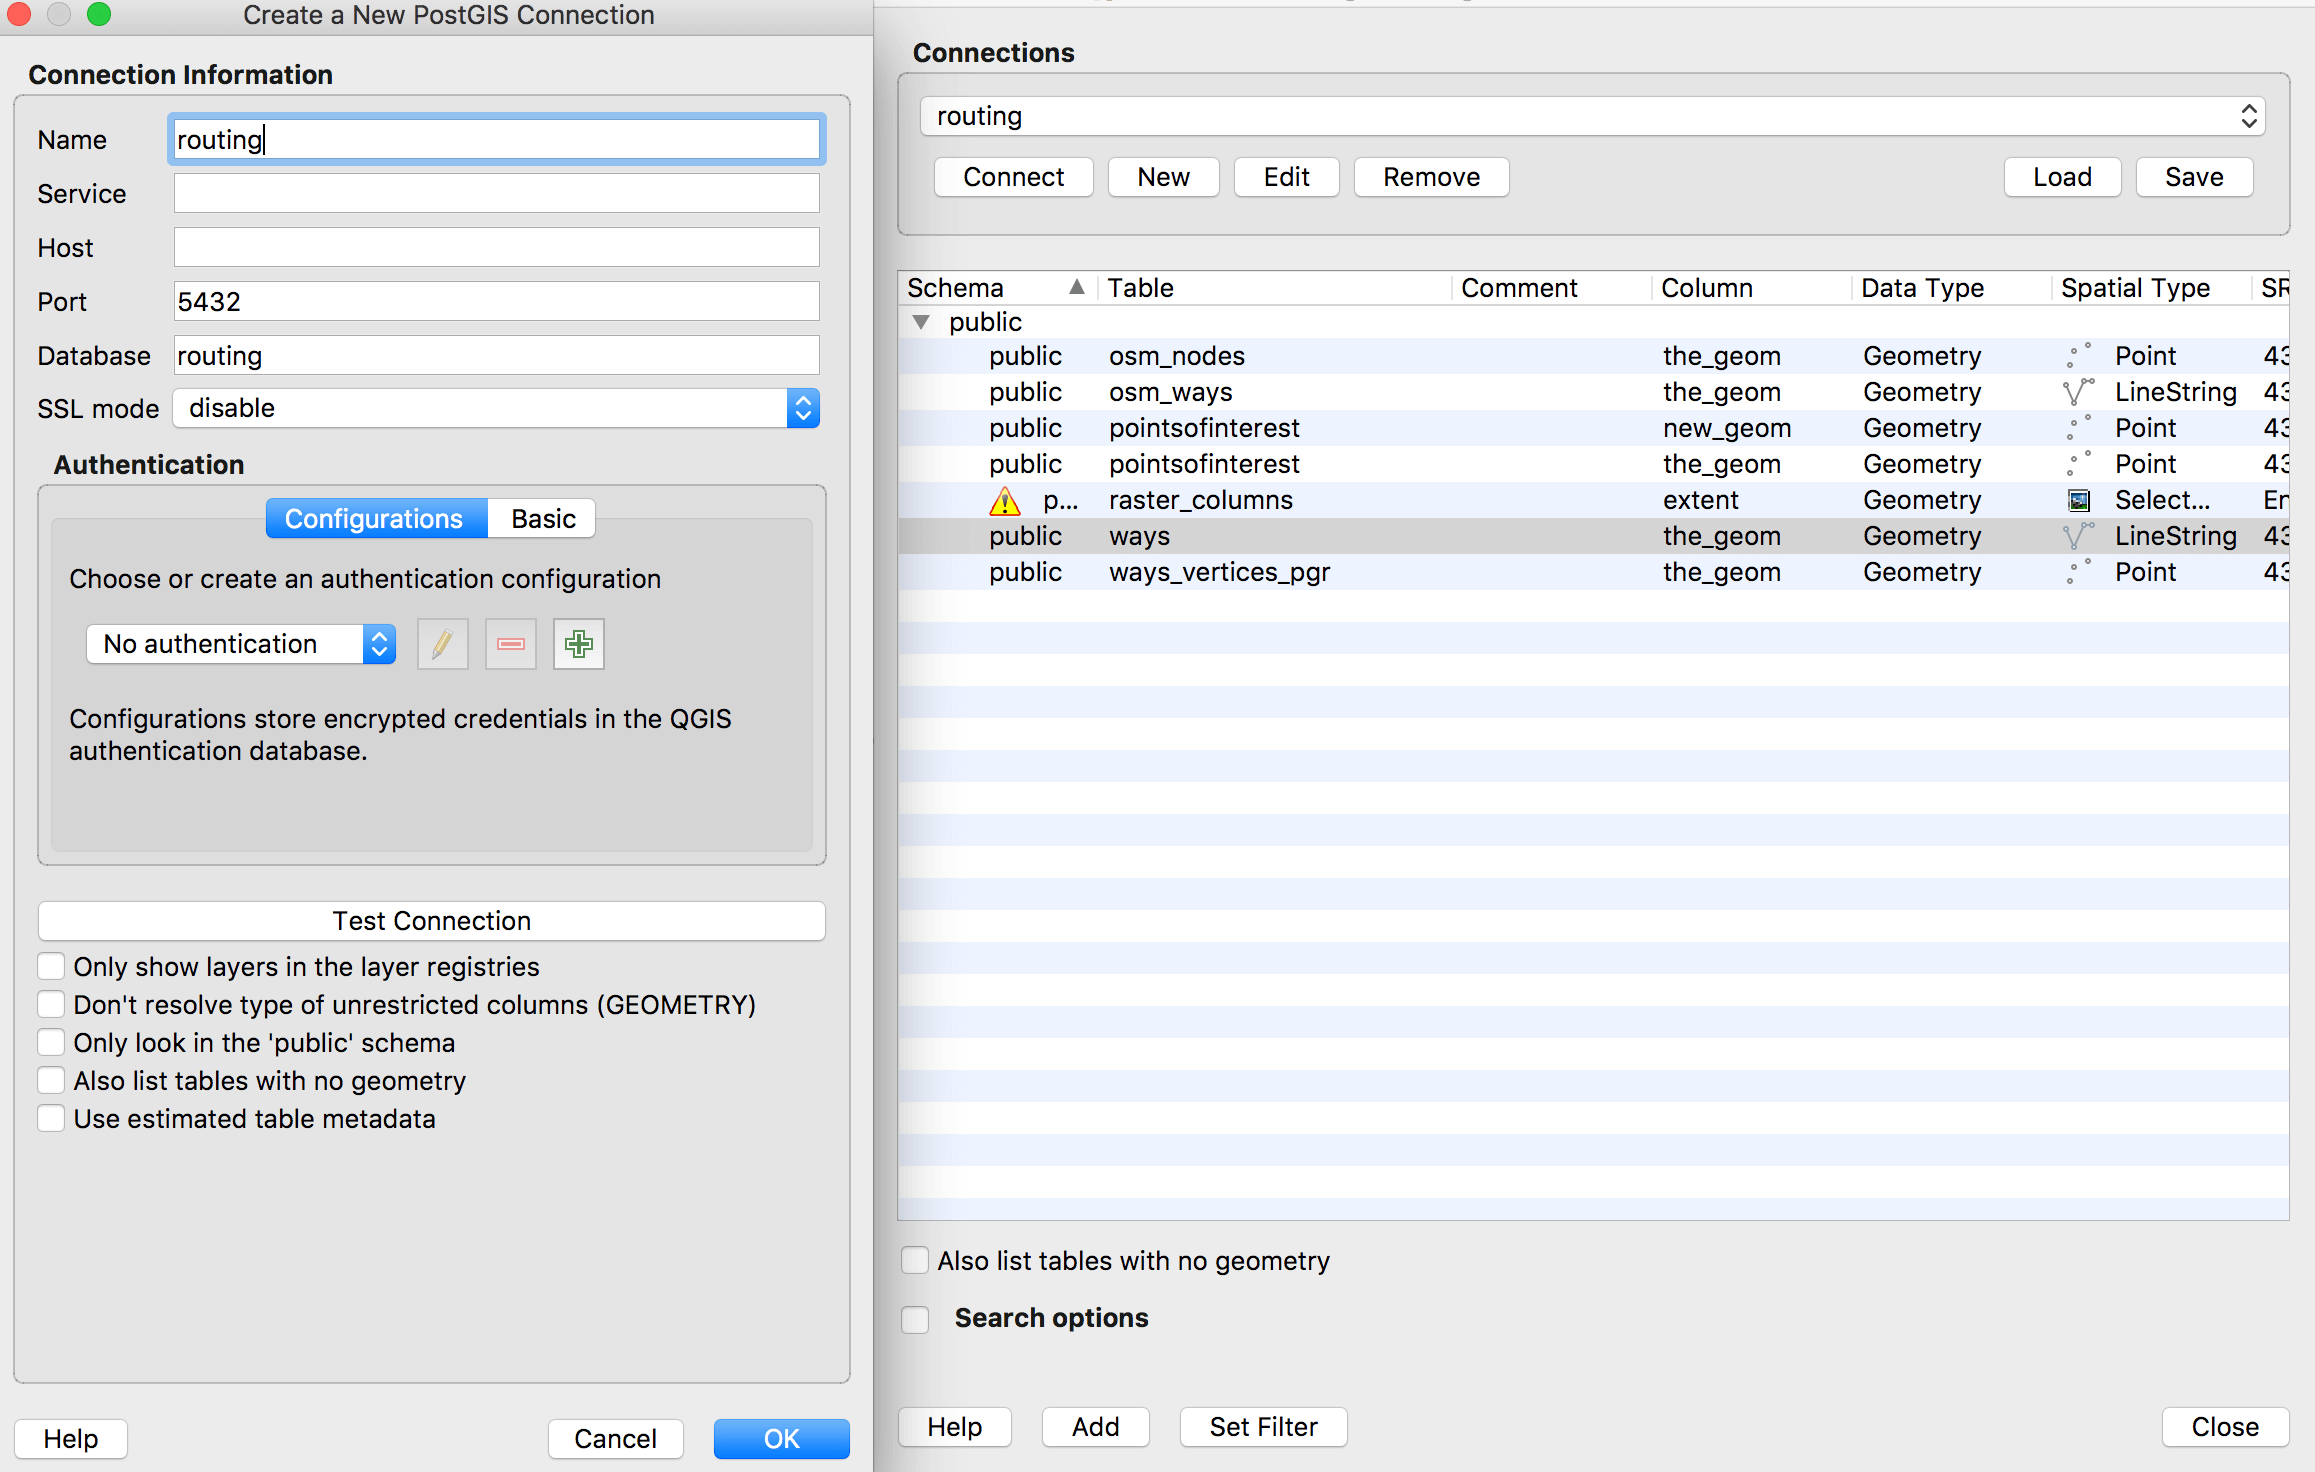
Task: Click the point icon in pointsofinterest the_geom row
Action: [2079, 464]
